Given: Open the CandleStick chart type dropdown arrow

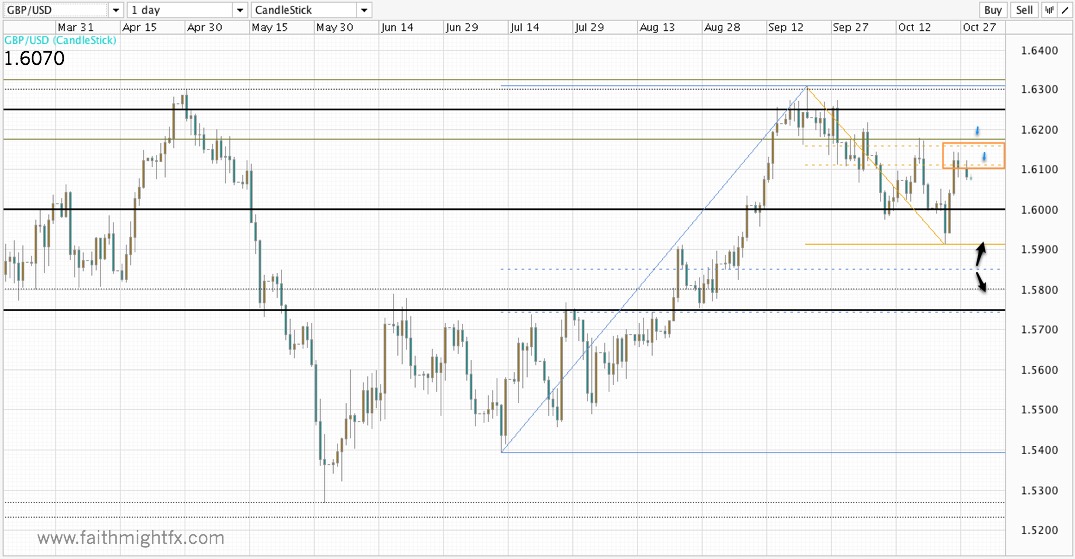Looking at the screenshot, I should pos(364,10).
